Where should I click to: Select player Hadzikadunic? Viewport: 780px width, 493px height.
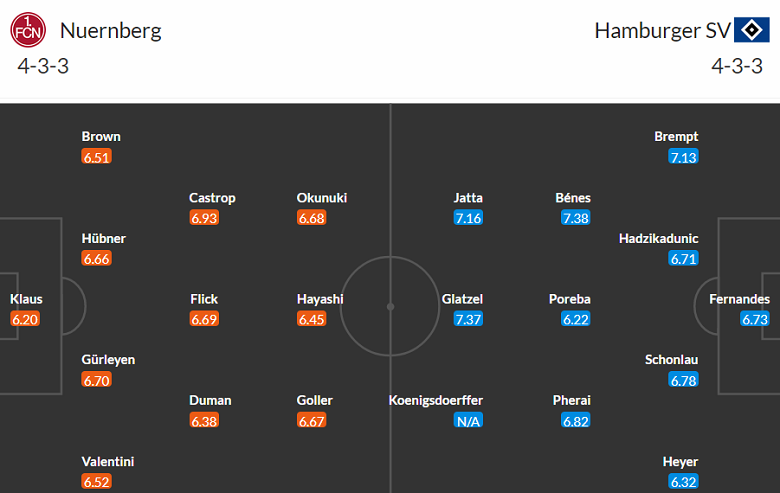[658, 239]
